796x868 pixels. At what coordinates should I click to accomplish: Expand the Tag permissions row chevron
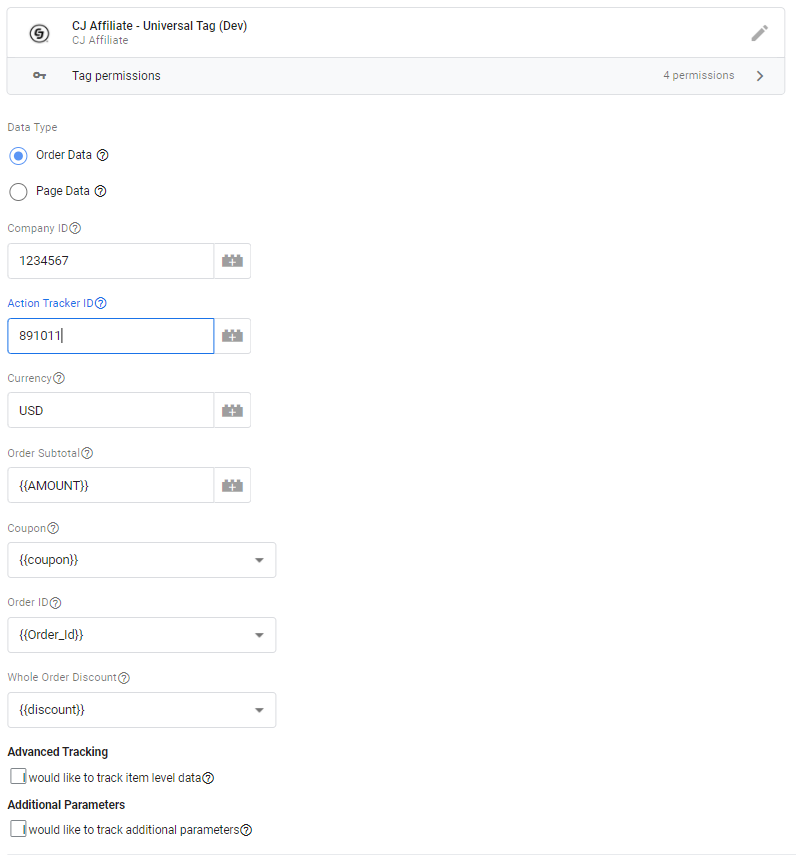tap(758, 75)
